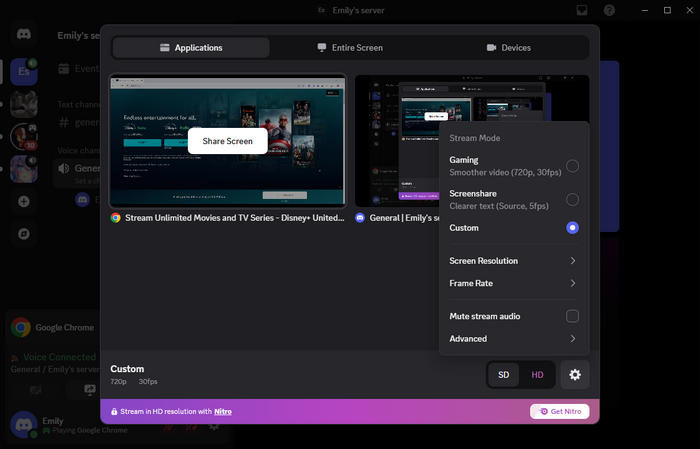This screenshot has width=700, height=449.
Task: Open the Explore servers compass icon
Action: pyautogui.click(x=24, y=234)
